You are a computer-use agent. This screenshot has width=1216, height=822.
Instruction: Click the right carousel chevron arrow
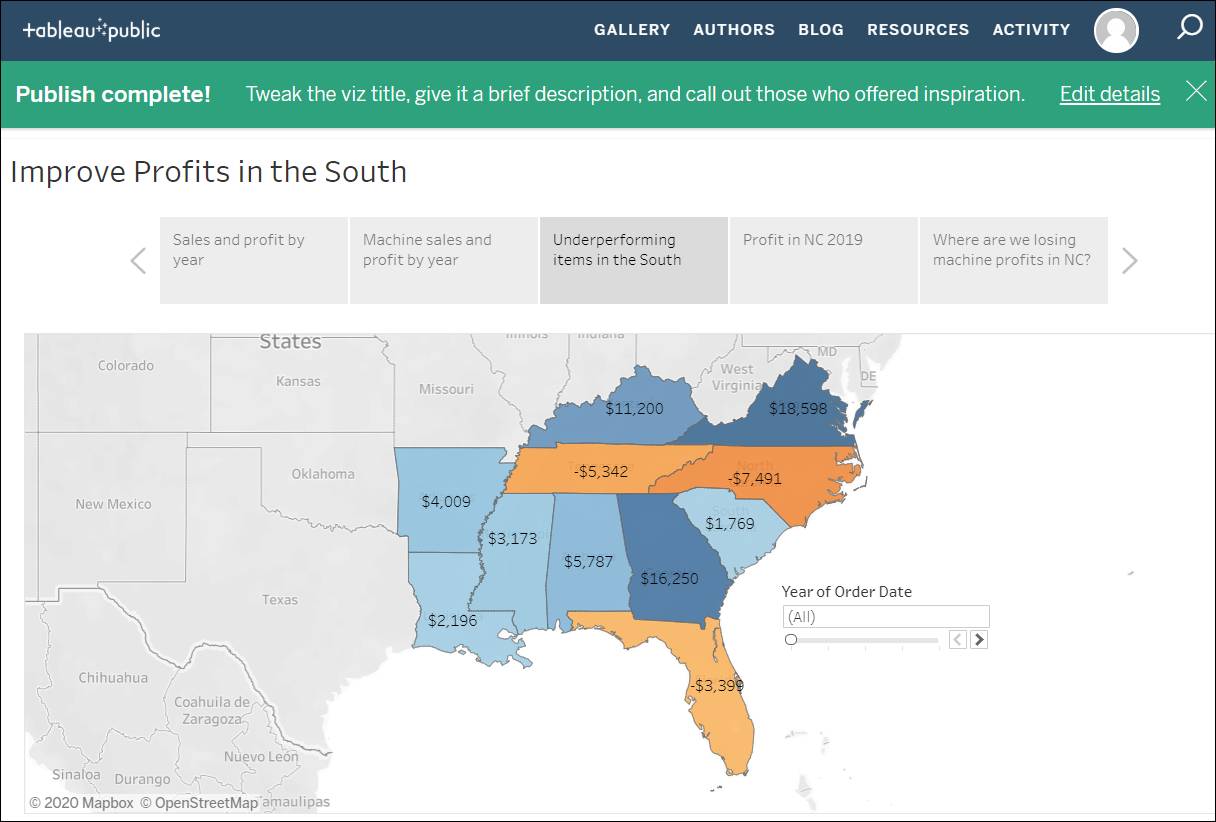coord(1130,260)
